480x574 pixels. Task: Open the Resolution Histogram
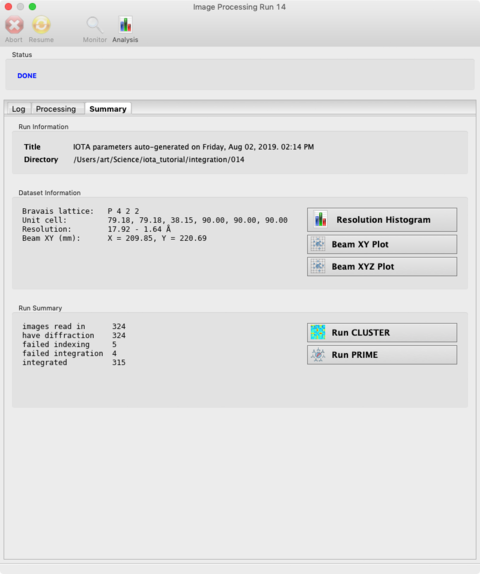coord(382,220)
